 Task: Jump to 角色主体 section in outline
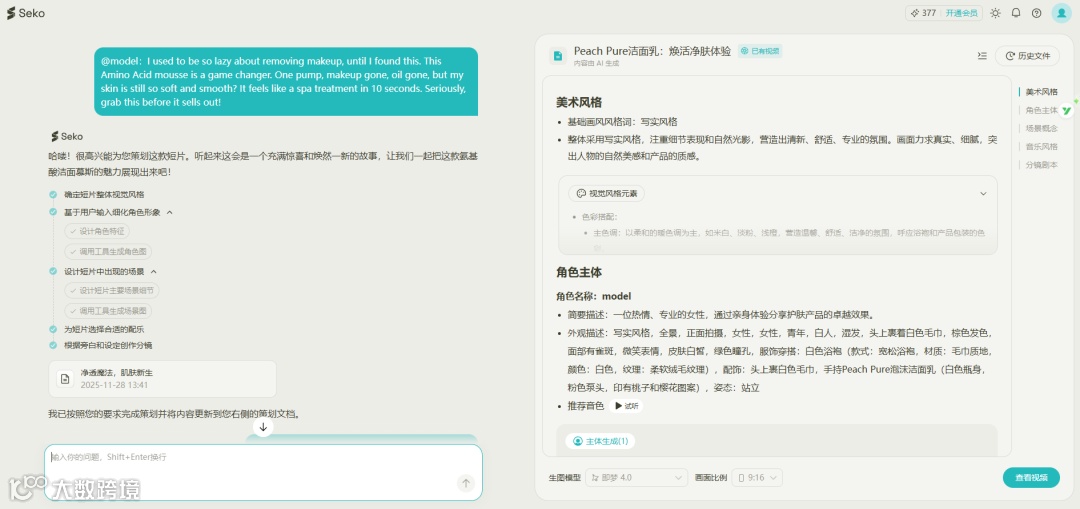coord(1041,110)
